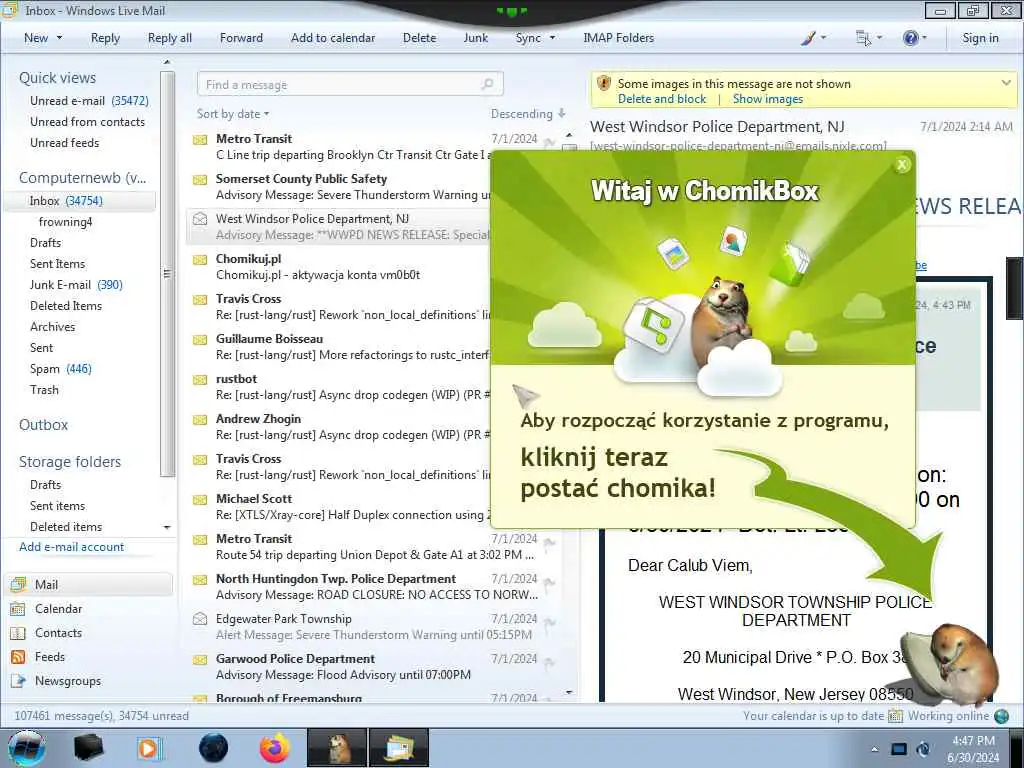
Task: Open the Feeds RSS icon
Action: 18,657
